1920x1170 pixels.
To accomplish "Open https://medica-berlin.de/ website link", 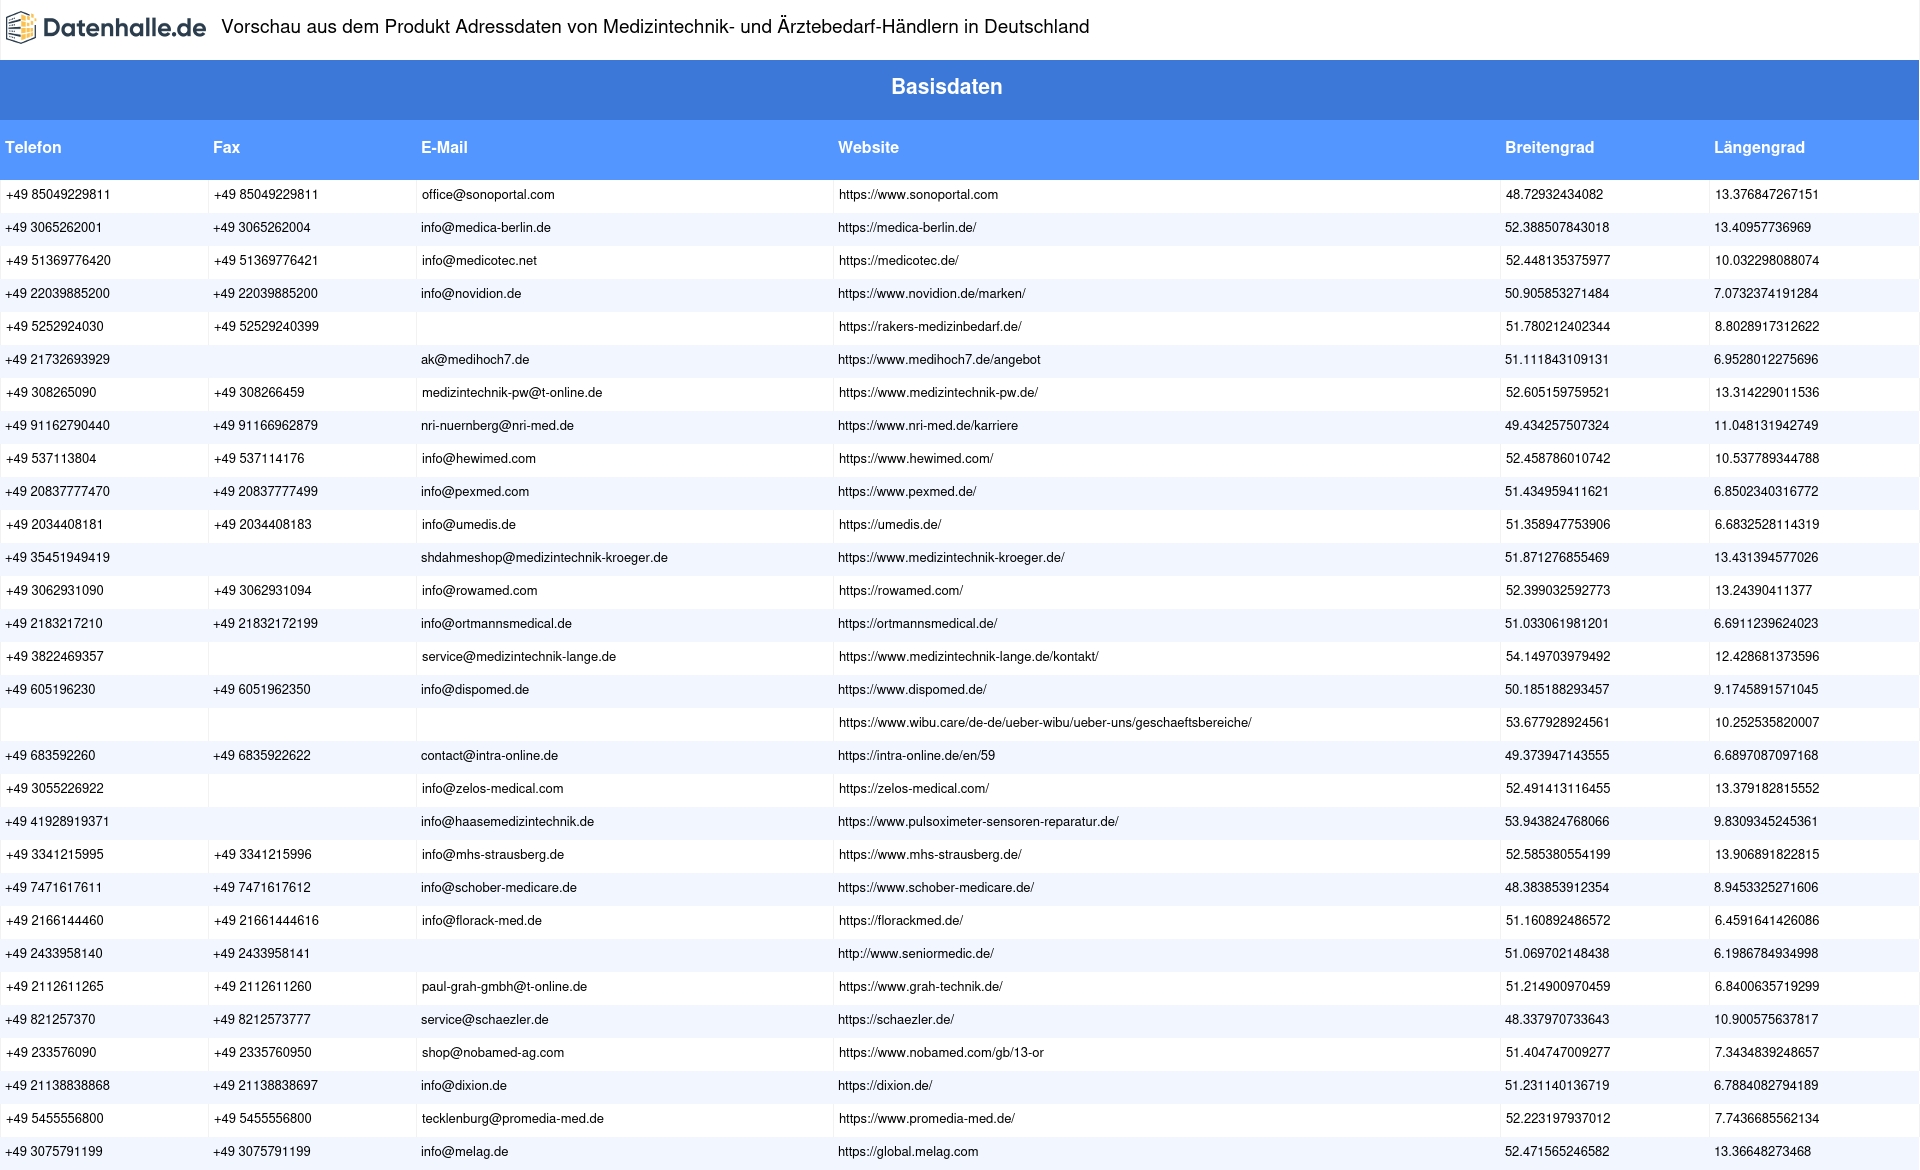I will (907, 228).
